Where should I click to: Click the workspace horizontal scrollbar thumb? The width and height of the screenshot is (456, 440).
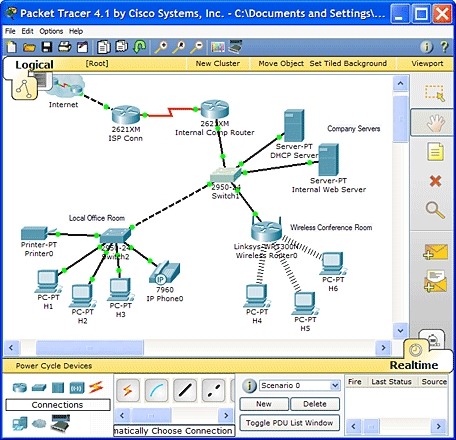[x=90, y=348]
